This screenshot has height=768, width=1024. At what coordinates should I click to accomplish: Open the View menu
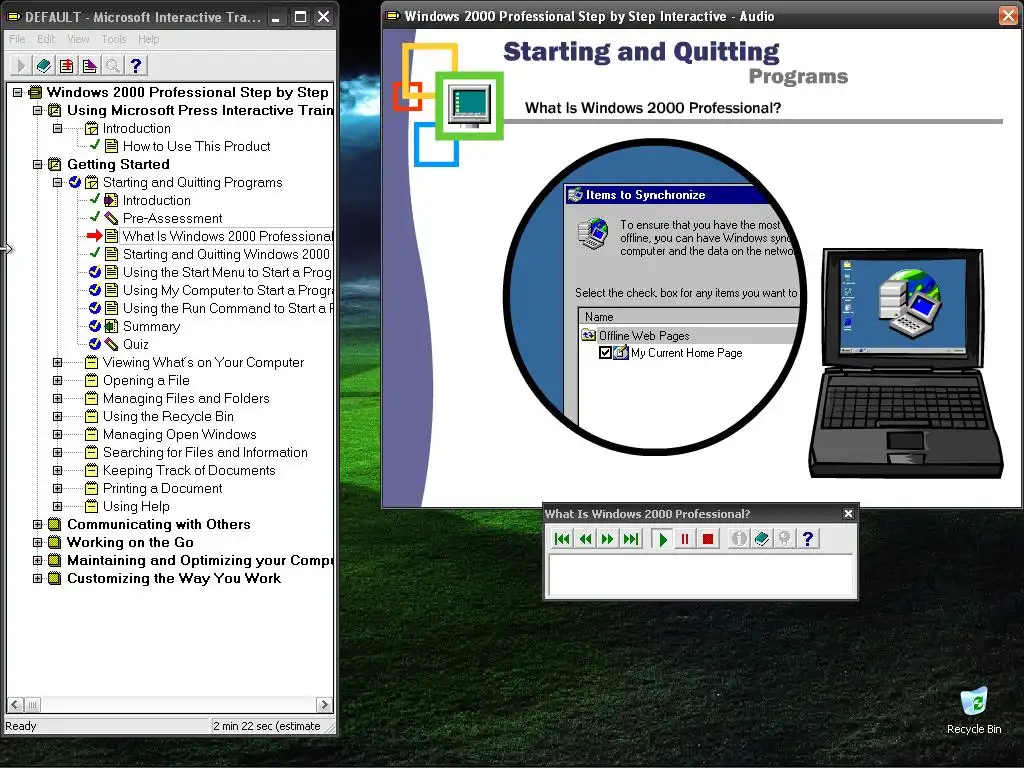(78, 39)
